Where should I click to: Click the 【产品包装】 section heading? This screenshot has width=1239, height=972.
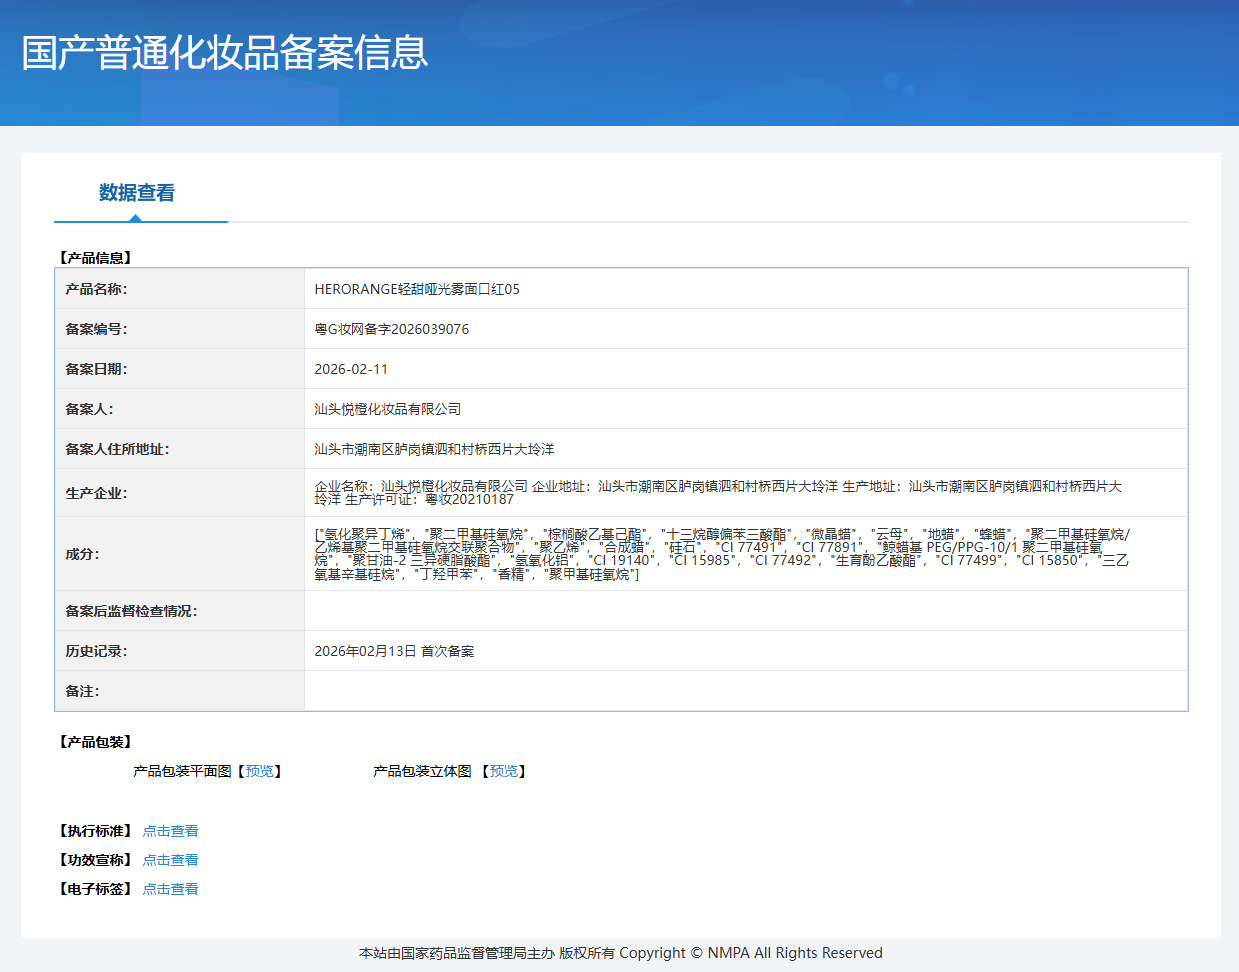95,742
